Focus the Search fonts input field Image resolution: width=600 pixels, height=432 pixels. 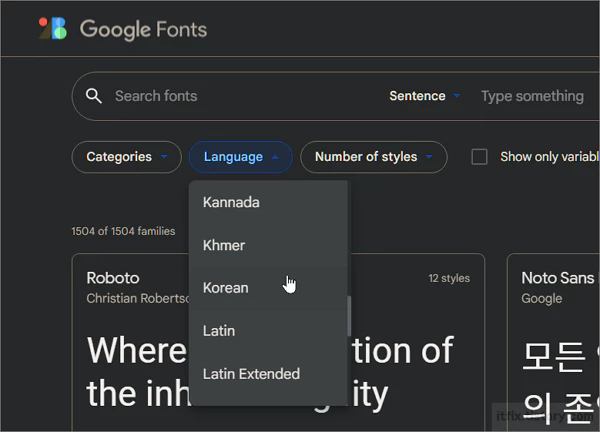[x=156, y=96]
